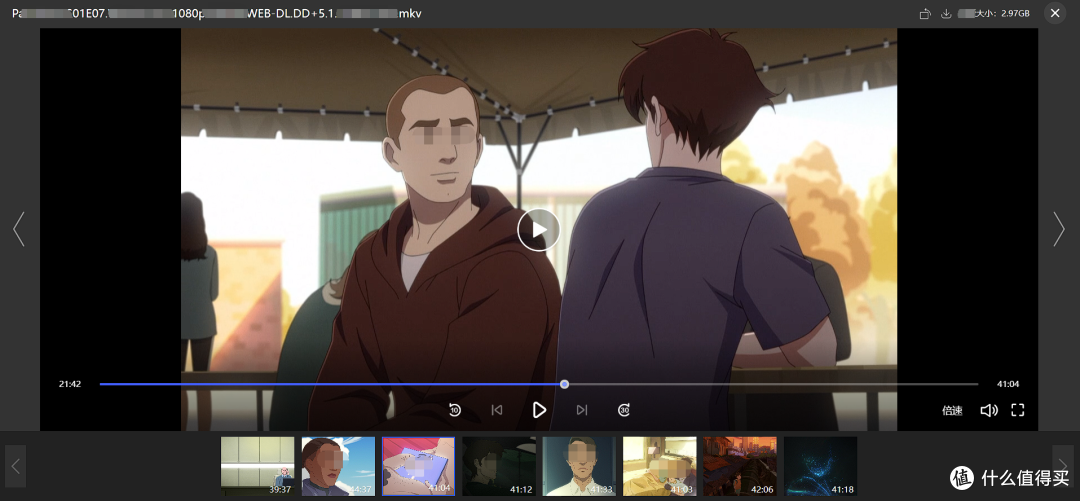This screenshot has height=501, width=1080.
Task: Open the thumbnail labeled 41:33
Action: [x=579, y=466]
